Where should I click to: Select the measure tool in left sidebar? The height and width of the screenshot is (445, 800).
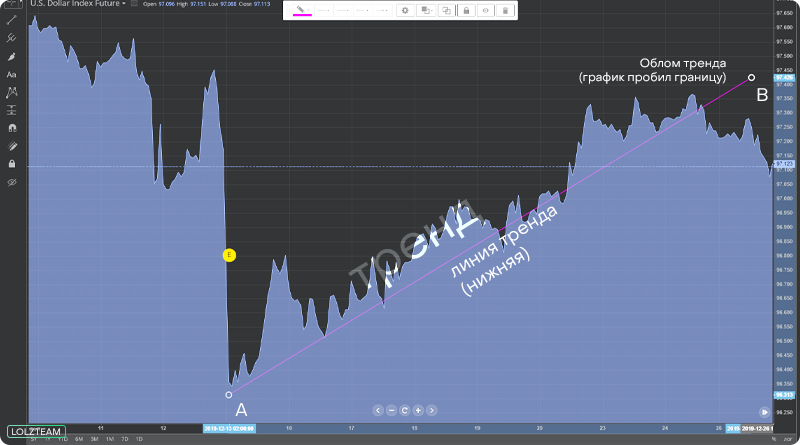point(11,110)
